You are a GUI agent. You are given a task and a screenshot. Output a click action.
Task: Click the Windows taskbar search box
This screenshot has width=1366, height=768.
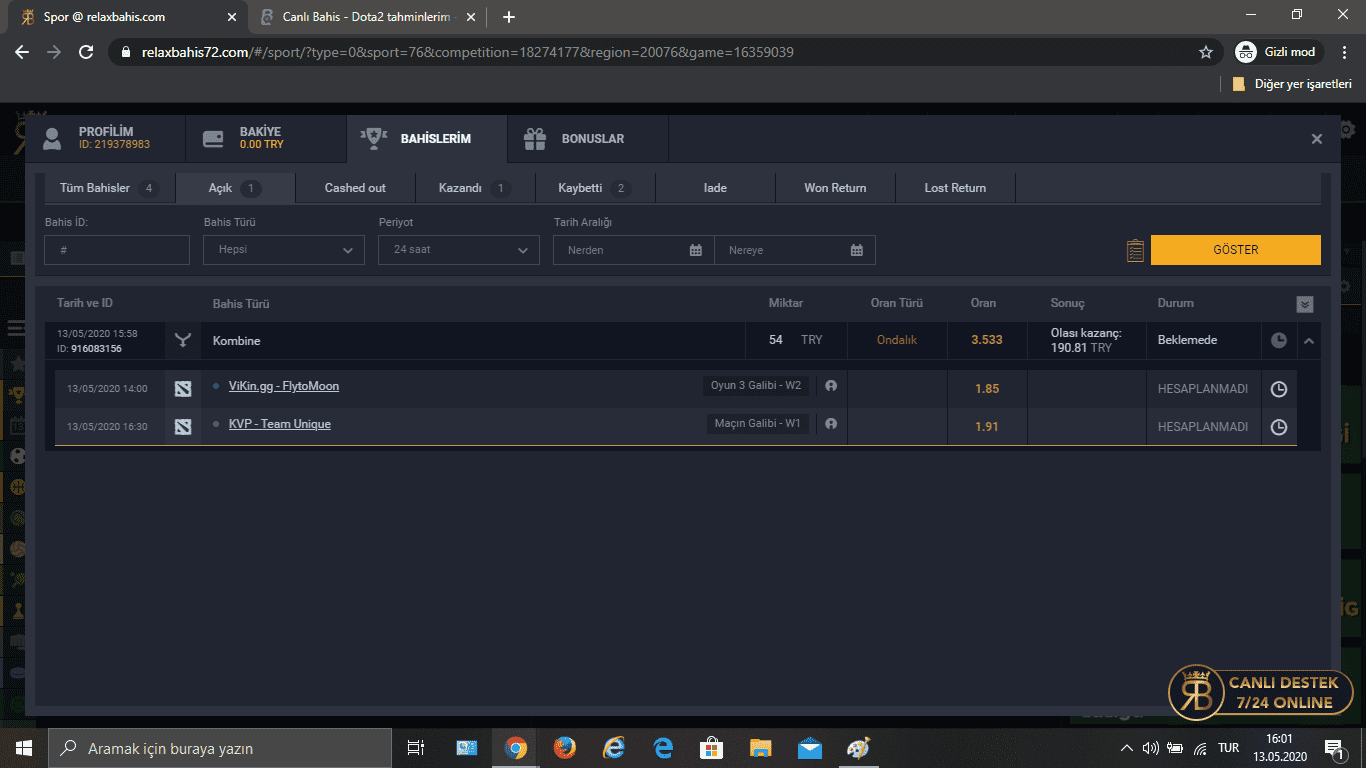click(220, 748)
